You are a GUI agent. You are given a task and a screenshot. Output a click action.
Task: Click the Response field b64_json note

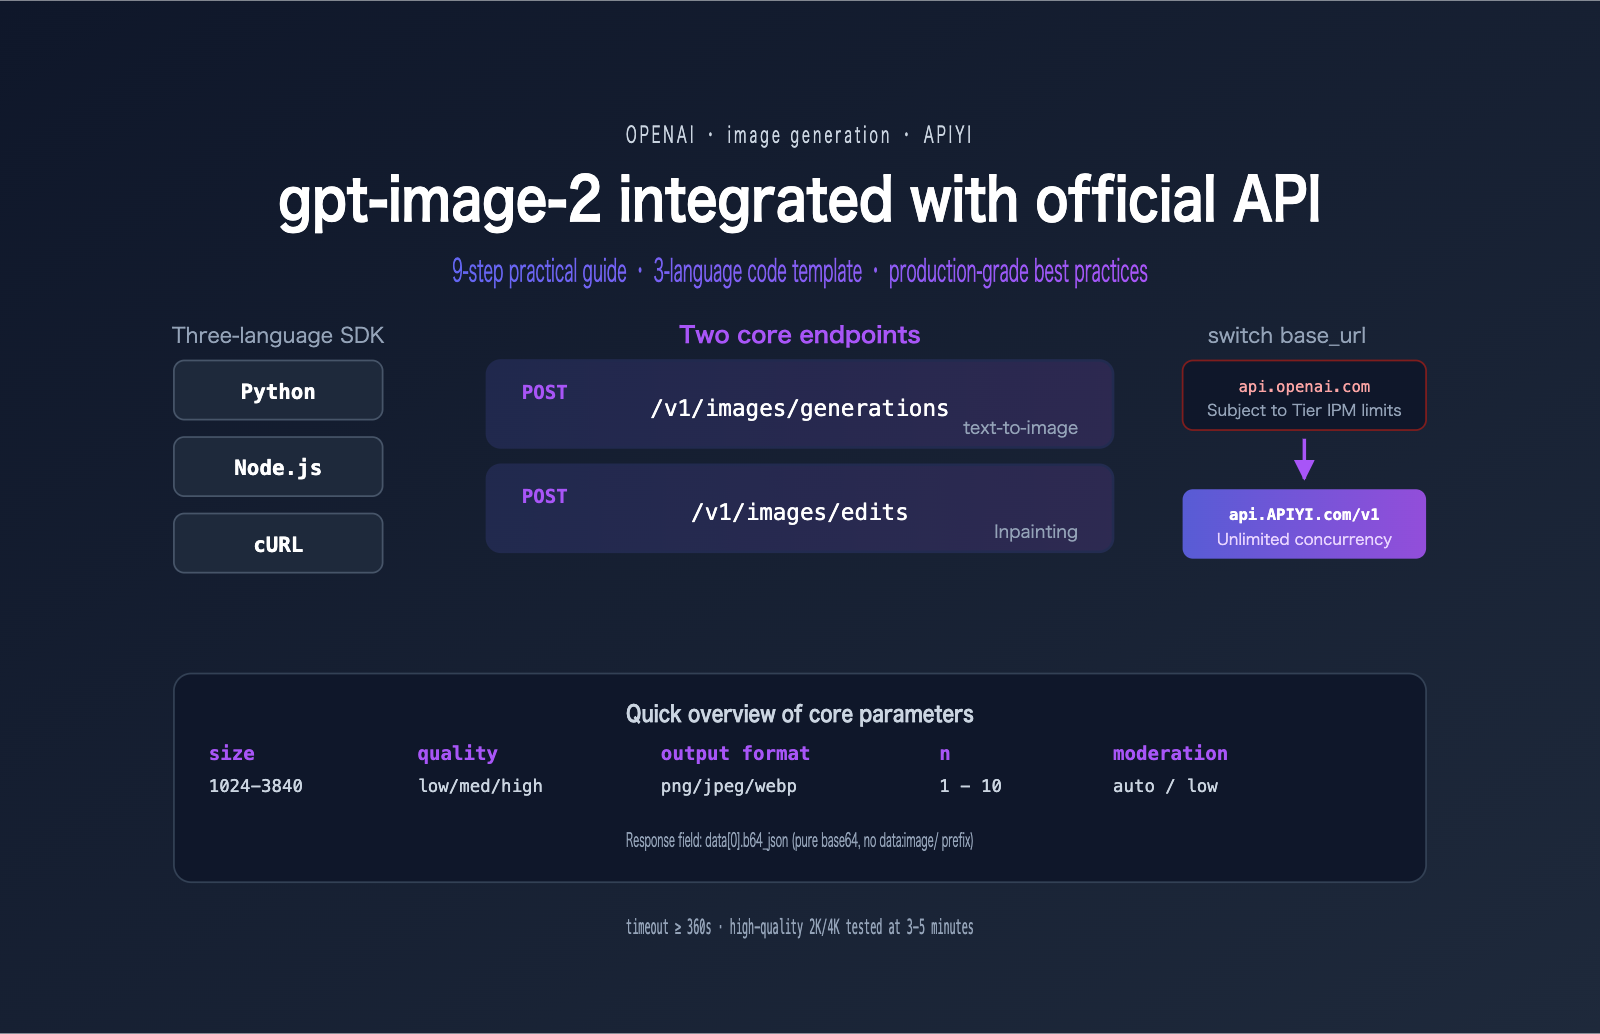tap(800, 841)
